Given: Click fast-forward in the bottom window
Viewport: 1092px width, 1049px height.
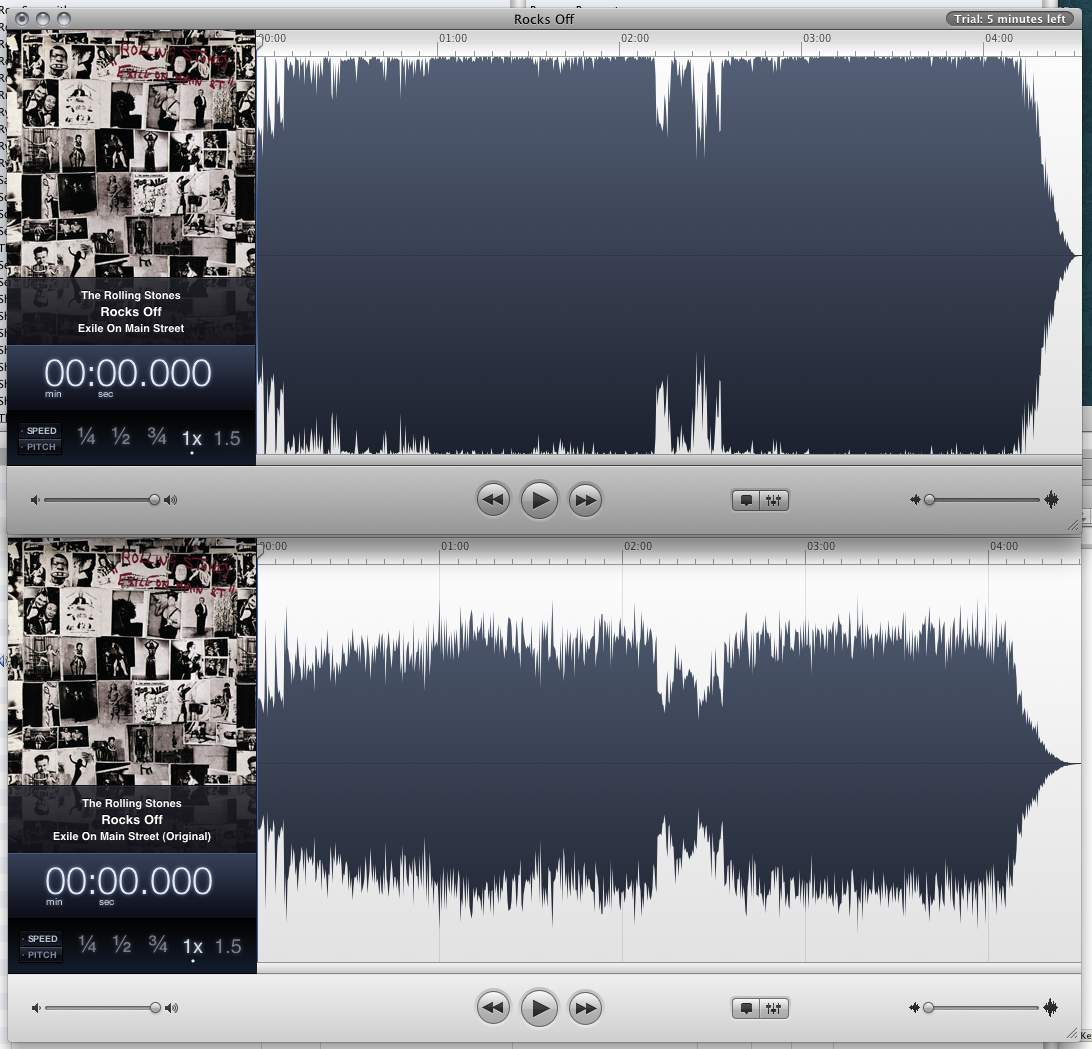Looking at the screenshot, I should point(585,1007).
